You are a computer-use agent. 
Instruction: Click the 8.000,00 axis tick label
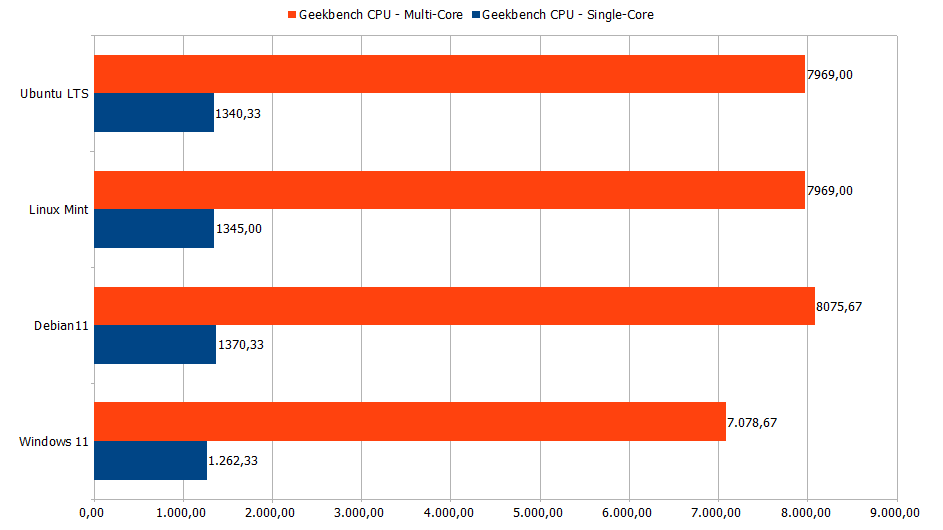(805, 513)
